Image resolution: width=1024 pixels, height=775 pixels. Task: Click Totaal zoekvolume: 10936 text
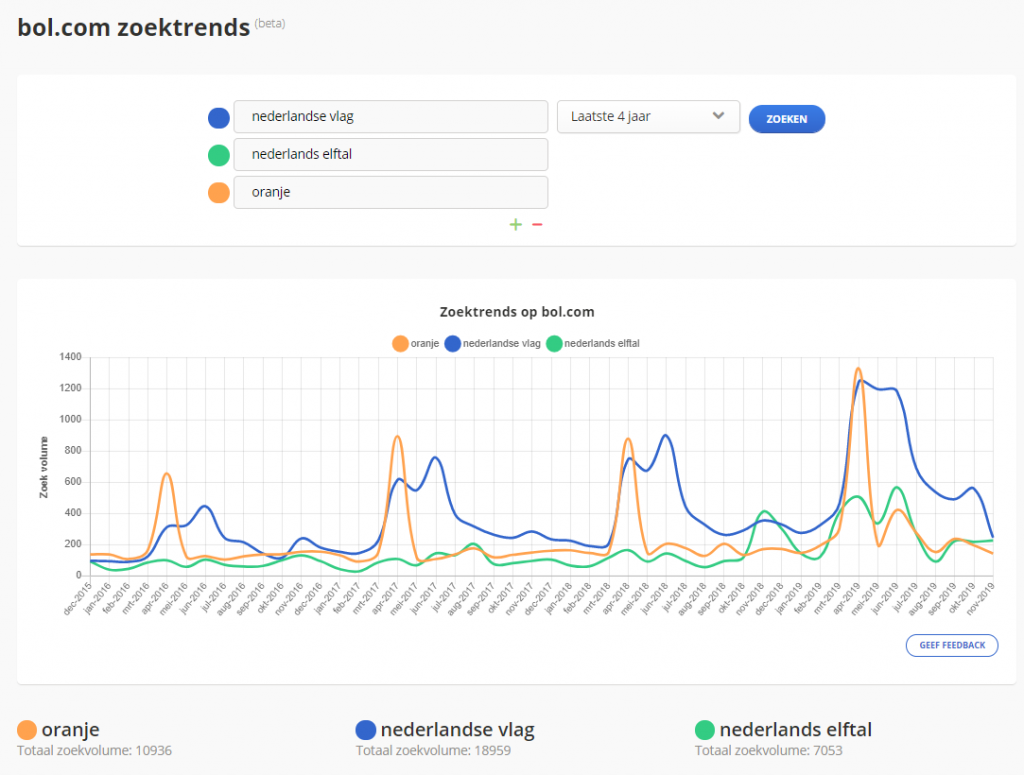coord(95,751)
